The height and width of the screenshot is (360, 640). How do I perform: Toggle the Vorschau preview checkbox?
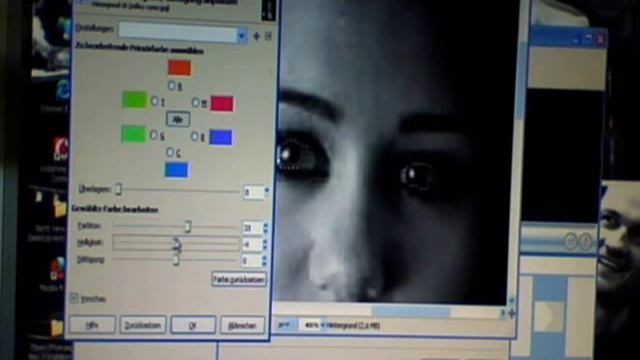pyautogui.click(x=74, y=298)
